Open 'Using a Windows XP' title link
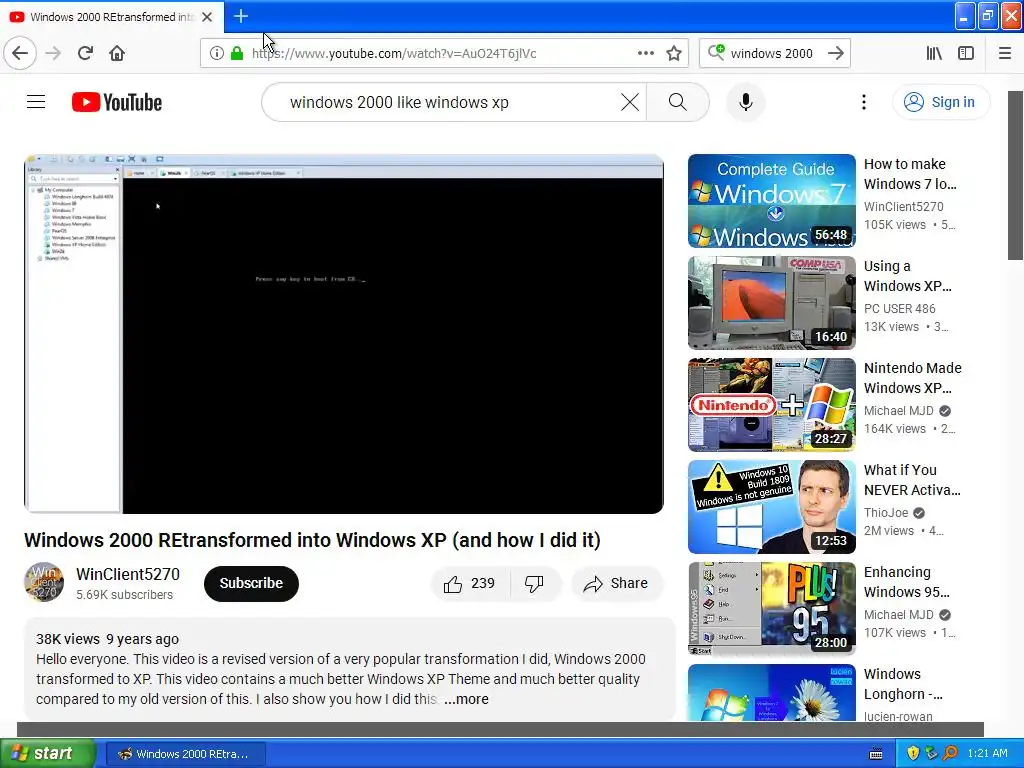 [908, 276]
